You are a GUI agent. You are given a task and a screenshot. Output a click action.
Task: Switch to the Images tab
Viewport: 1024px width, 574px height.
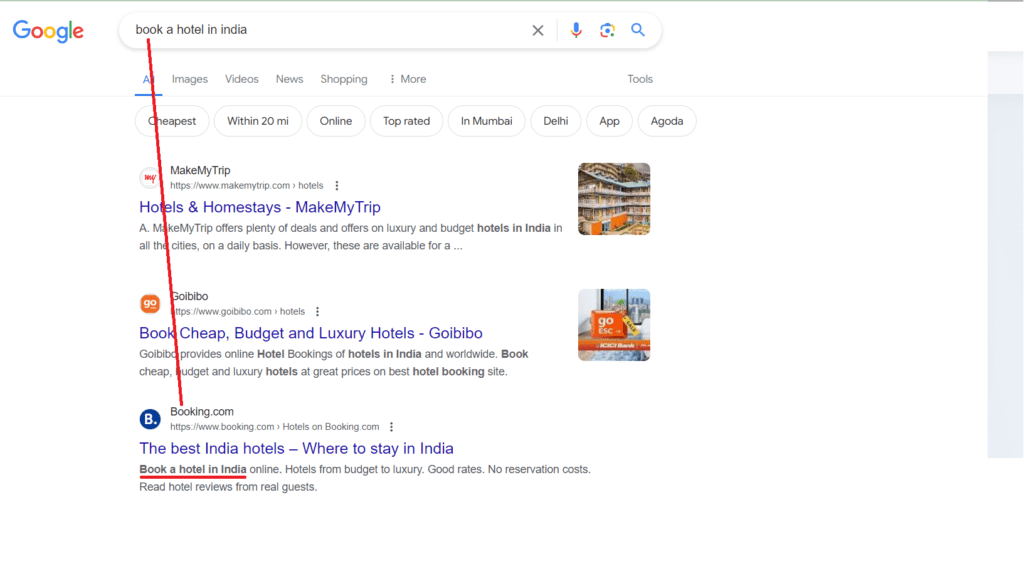pos(189,79)
